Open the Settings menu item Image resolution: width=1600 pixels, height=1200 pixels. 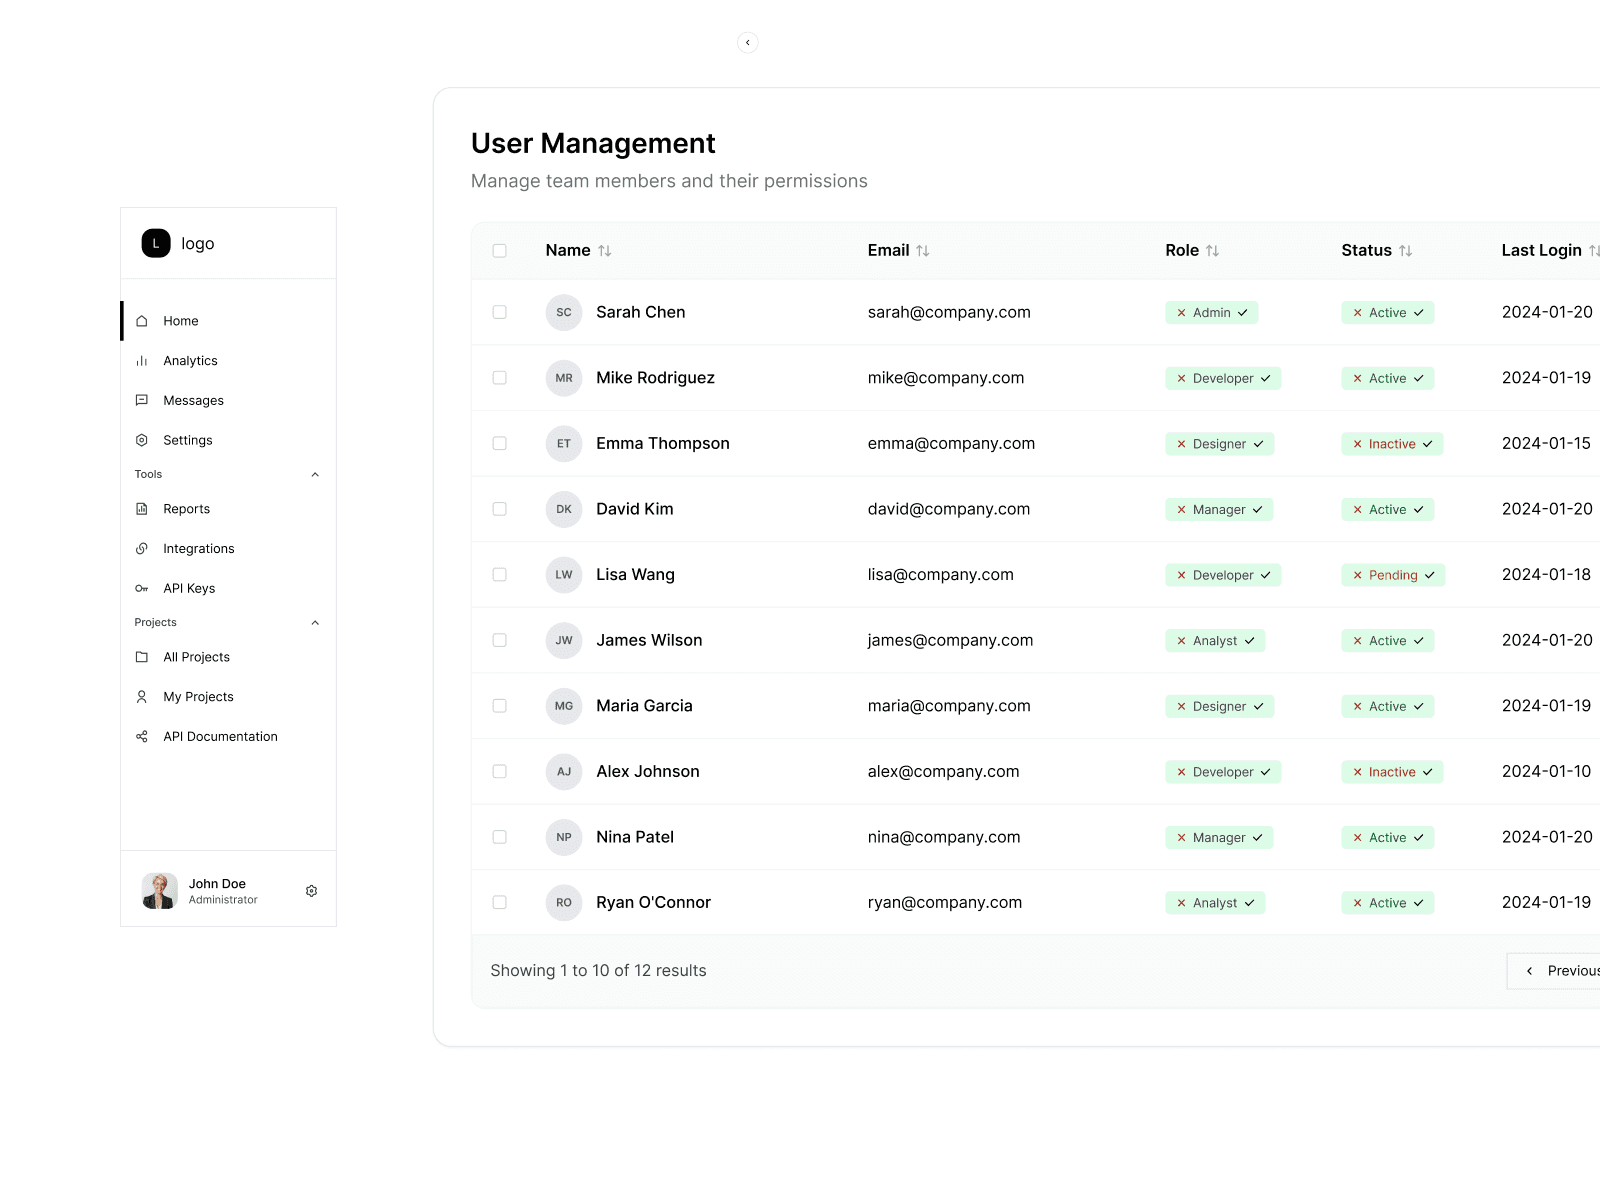pos(229,440)
